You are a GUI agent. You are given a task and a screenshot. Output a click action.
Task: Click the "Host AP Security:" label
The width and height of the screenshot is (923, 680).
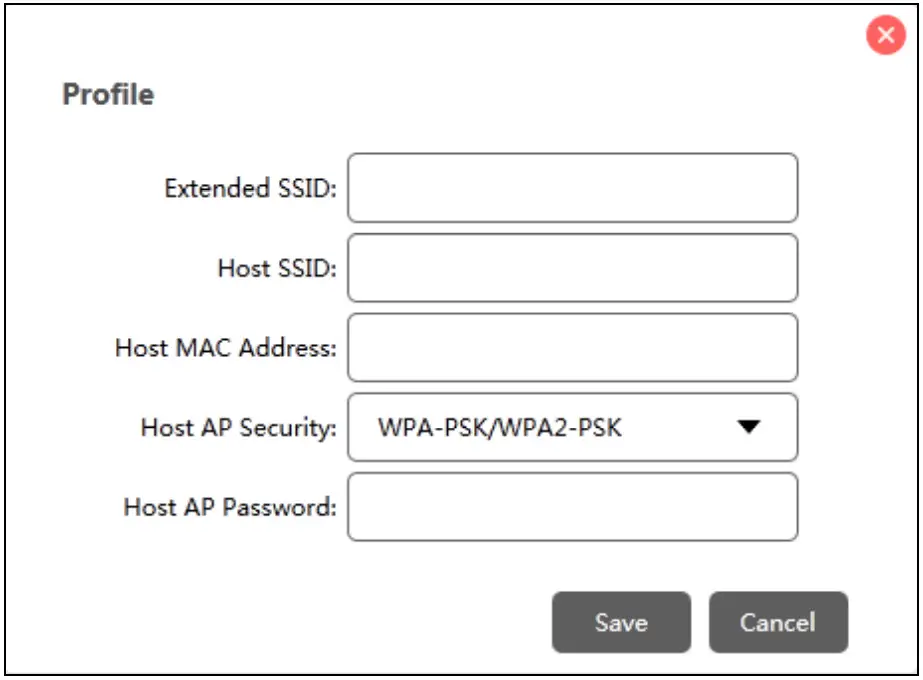[x=239, y=428]
